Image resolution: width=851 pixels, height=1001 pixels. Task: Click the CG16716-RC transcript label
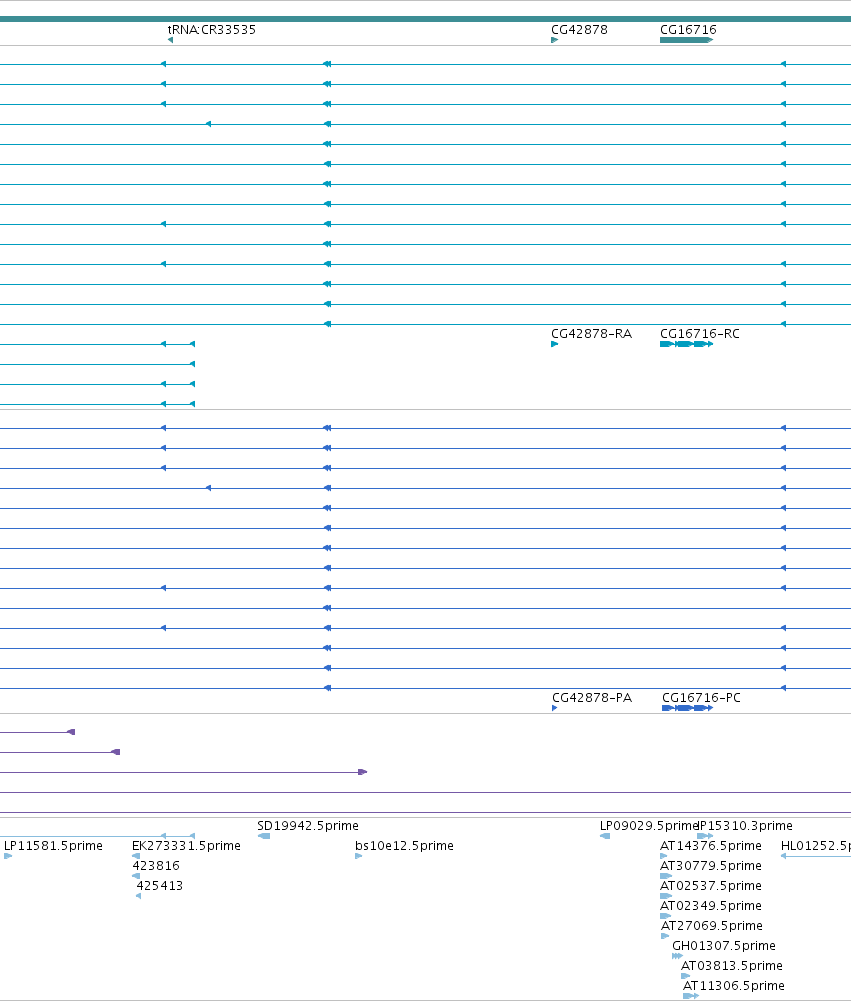700,333
